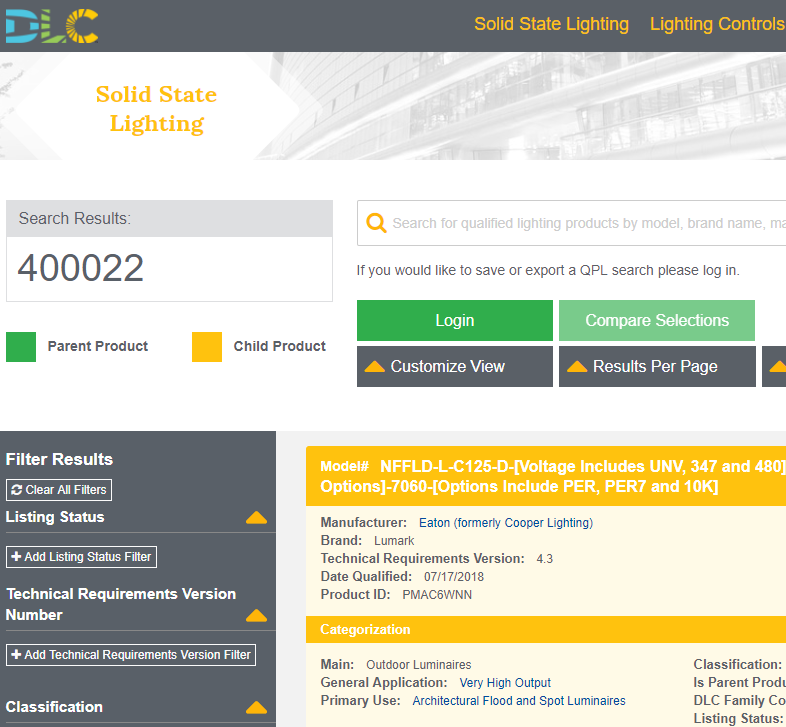The width and height of the screenshot is (786, 727).
Task: Click the Date Qualified 07/17/2018 value
Action: tap(454, 577)
